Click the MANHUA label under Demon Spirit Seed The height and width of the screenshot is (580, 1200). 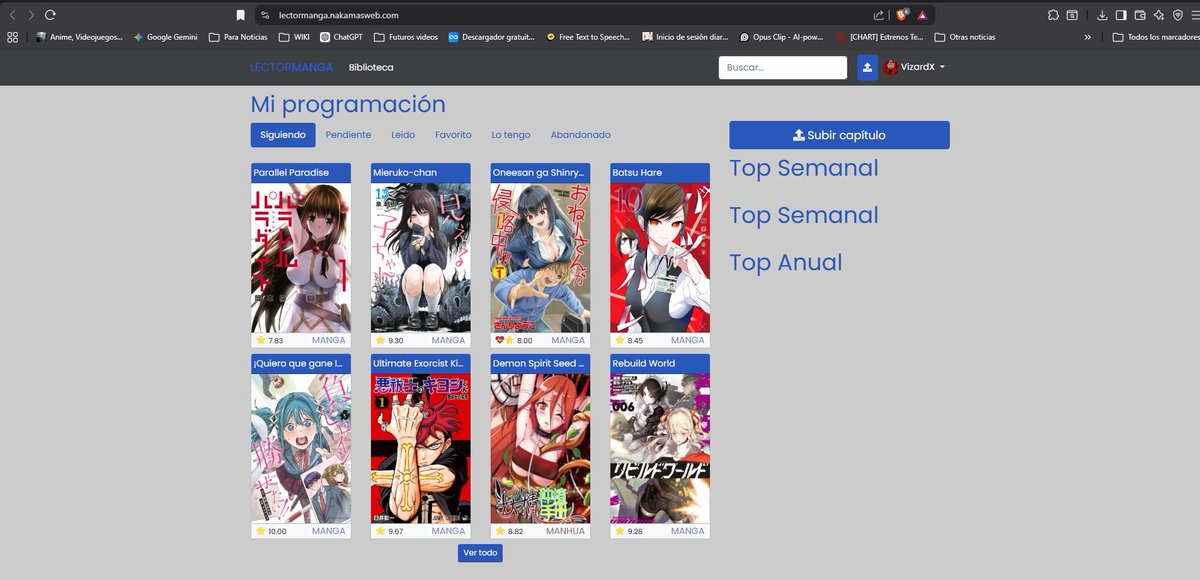coord(566,532)
